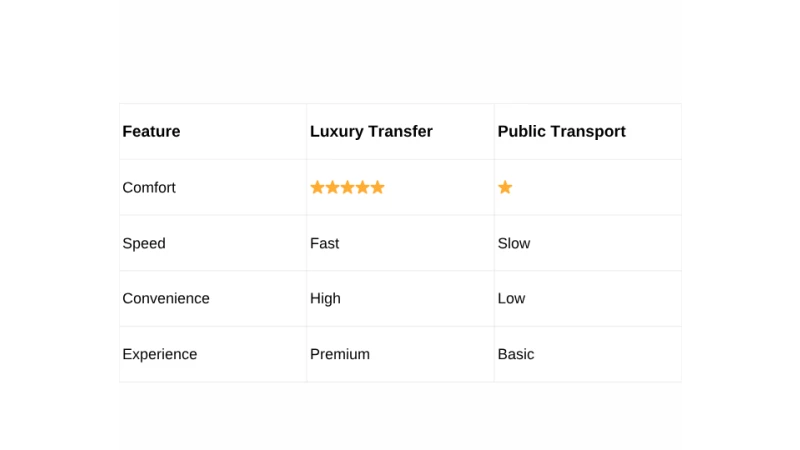Viewport: 800px width, 450px height.
Task: Select the Luxury Transfer column header
Action: pyautogui.click(x=371, y=131)
